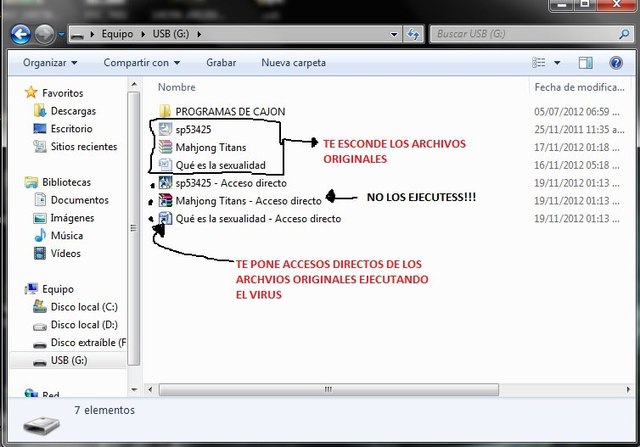This screenshot has width=640, height=447.
Task: Open recent locations dropdown beside navigation arrows
Action: [x=61, y=35]
